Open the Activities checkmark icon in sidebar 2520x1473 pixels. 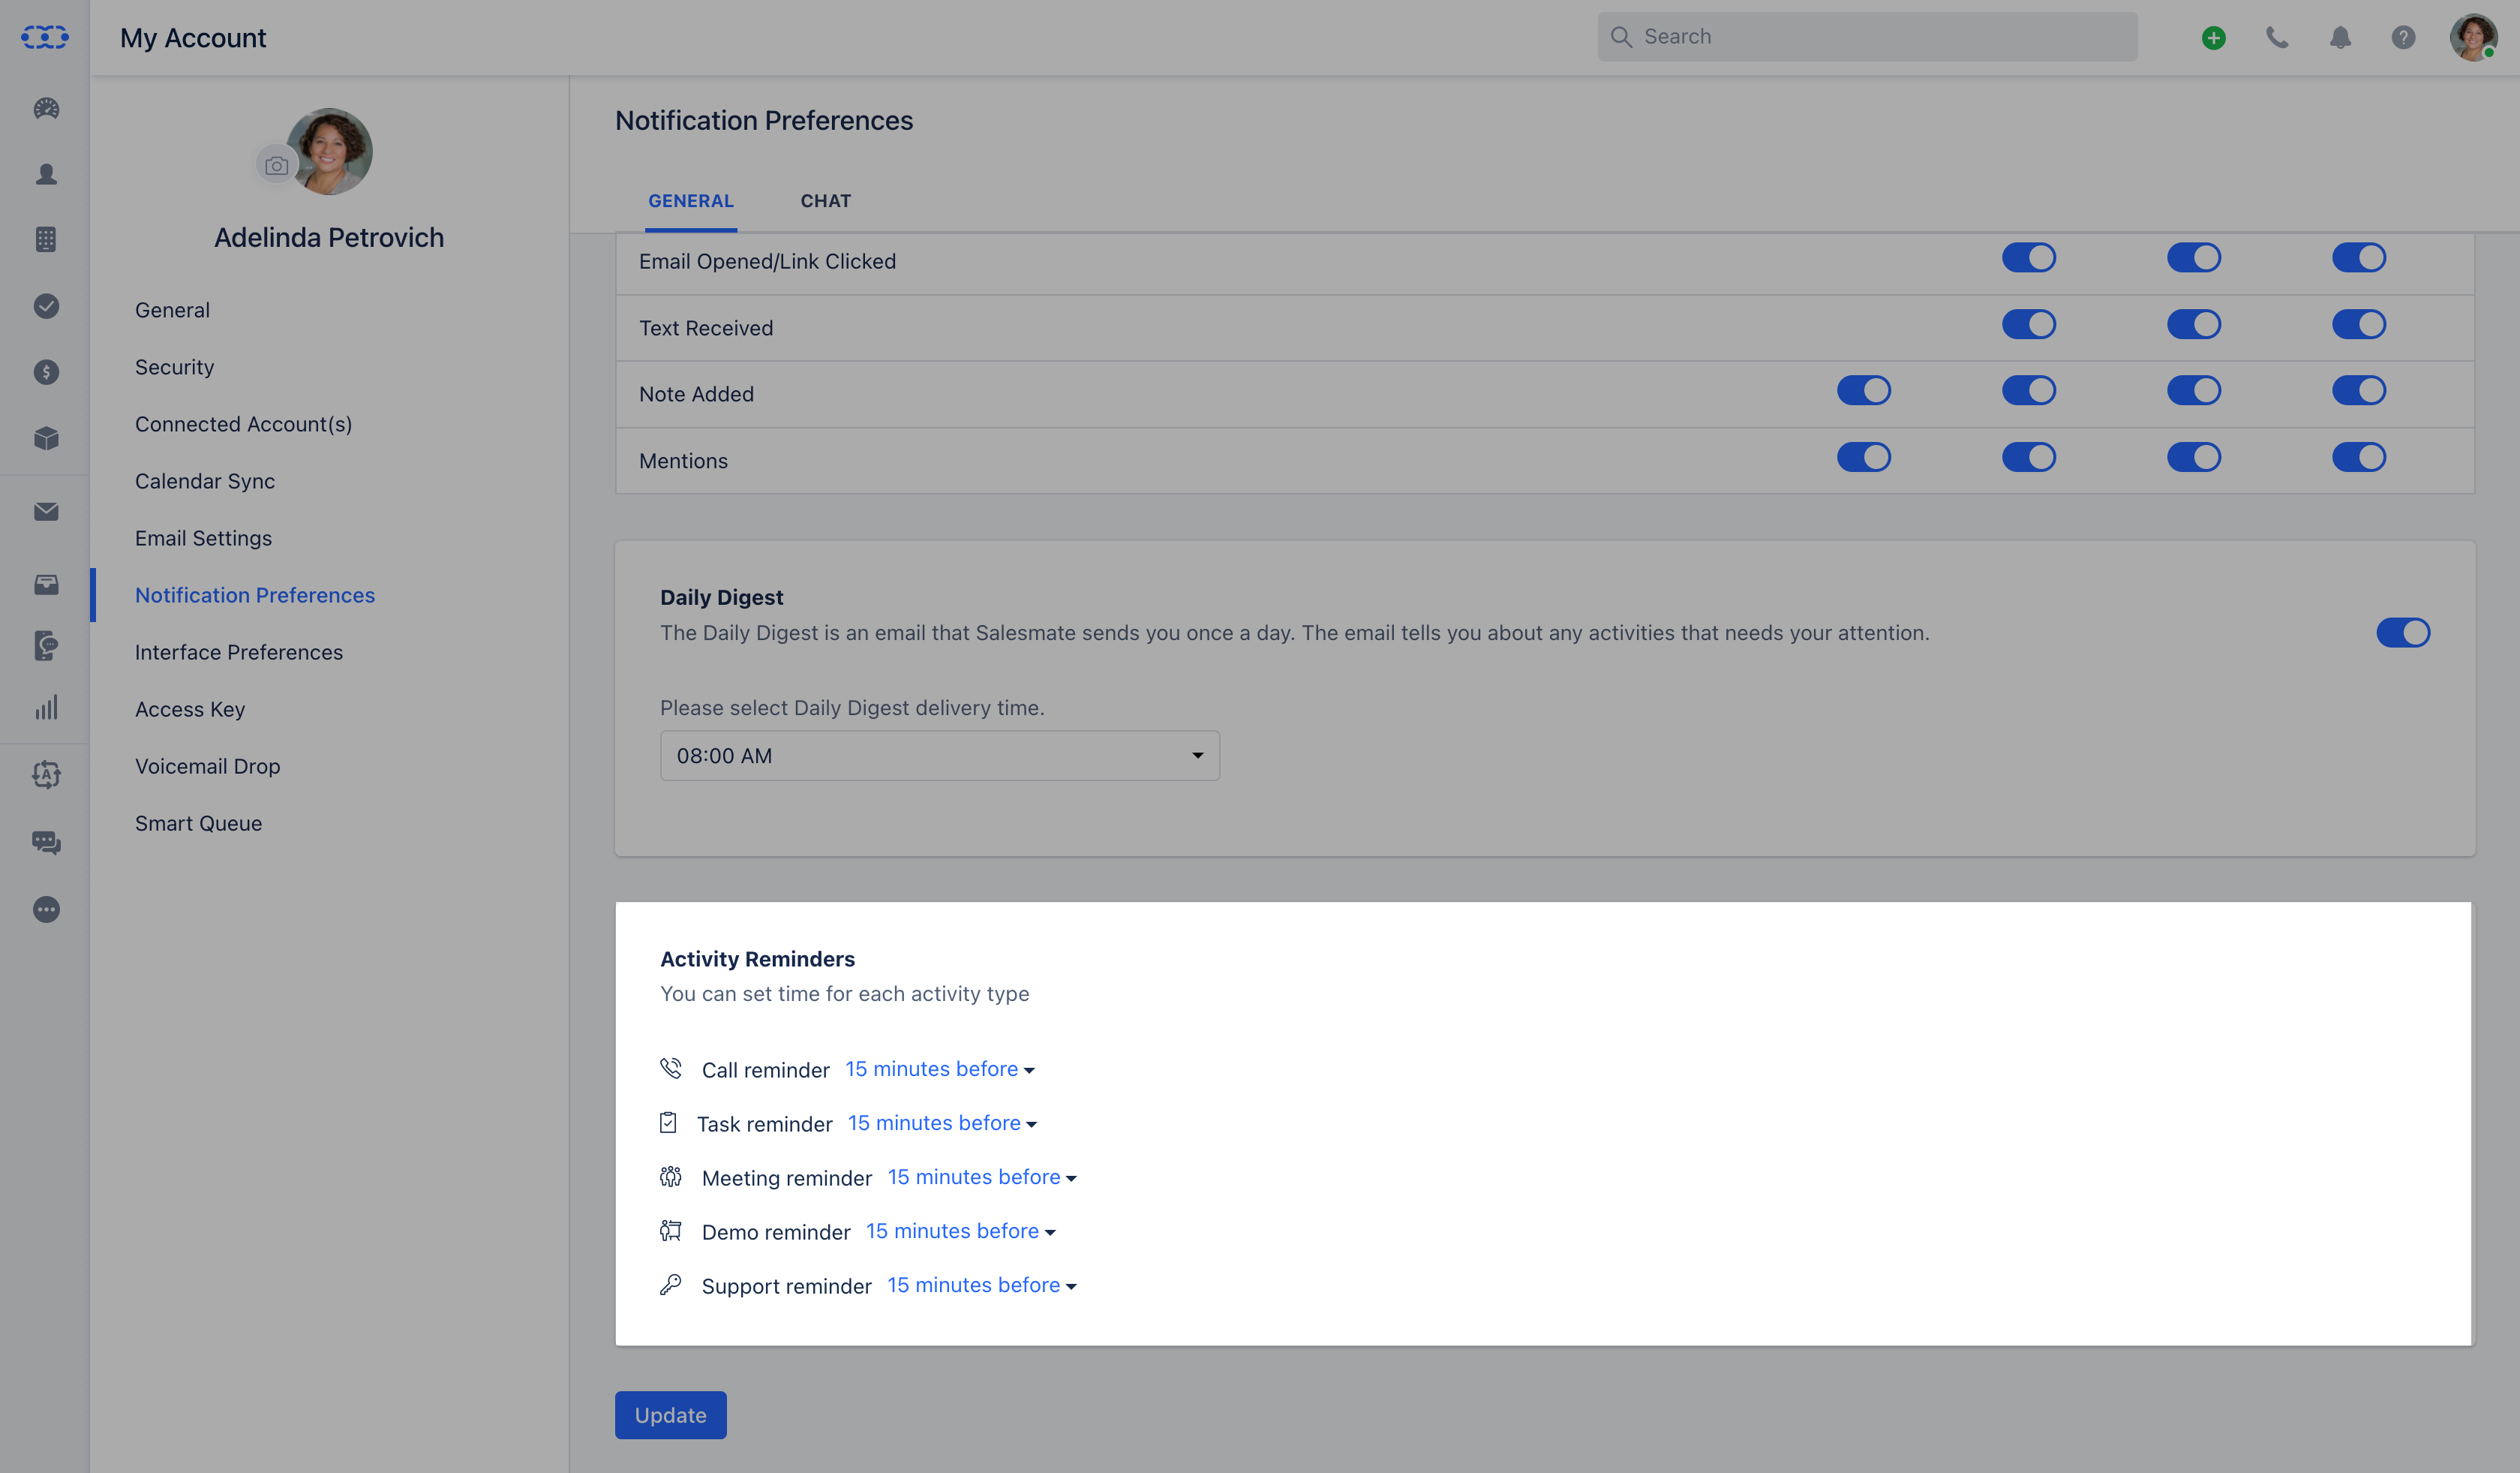[x=46, y=306]
